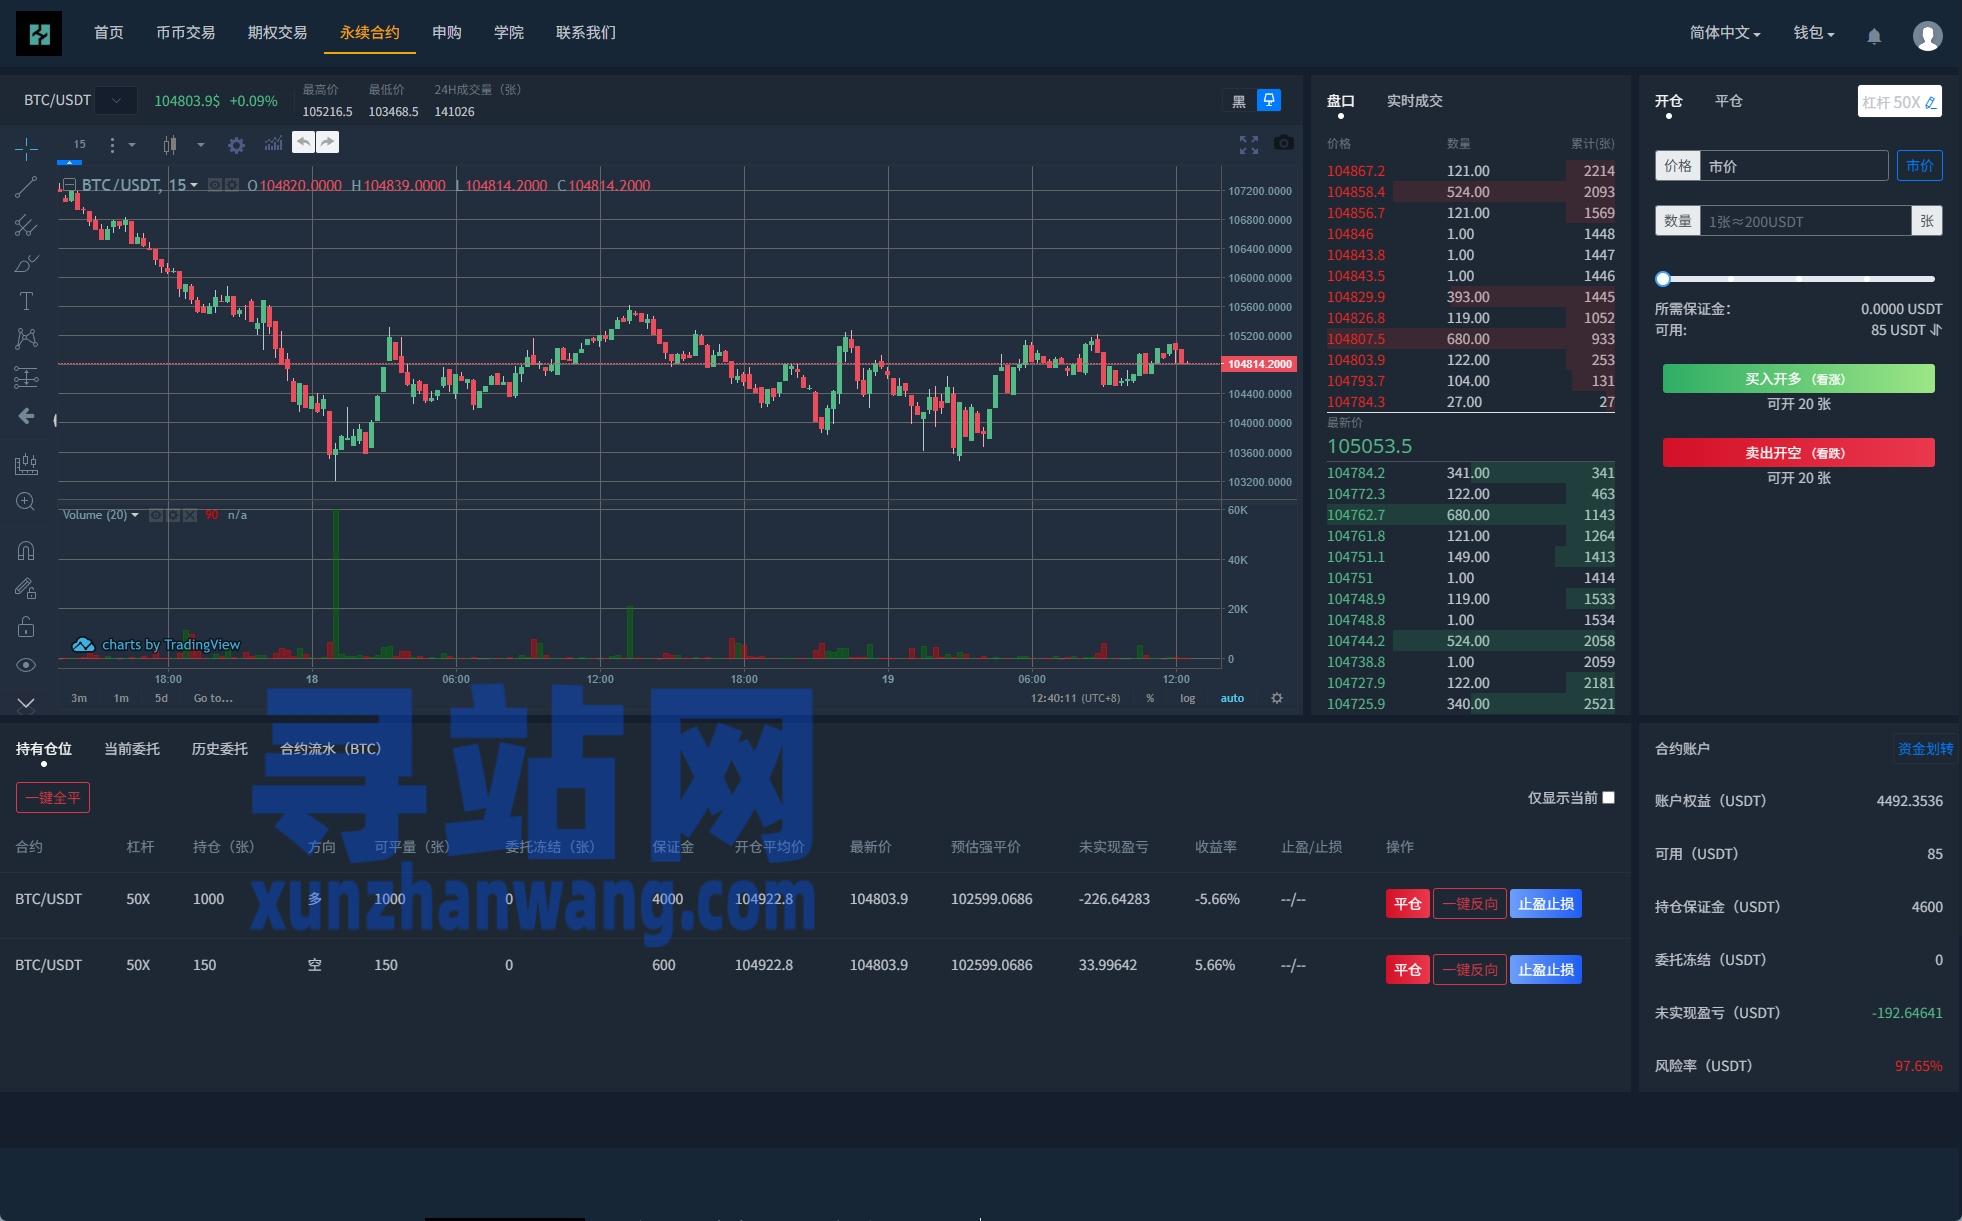
Task: Expand the BTC/USDT, 15 legend dropdown
Action: coord(194,185)
